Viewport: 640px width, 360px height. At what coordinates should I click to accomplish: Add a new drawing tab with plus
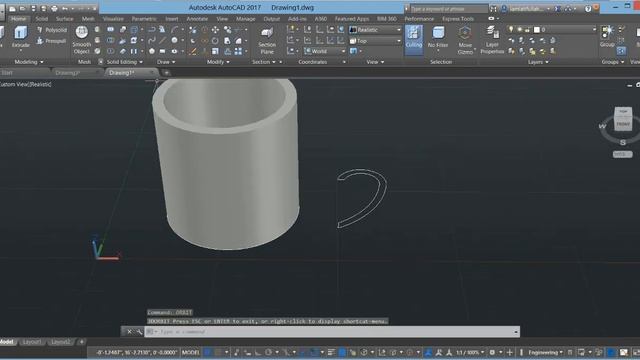coord(167,73)
